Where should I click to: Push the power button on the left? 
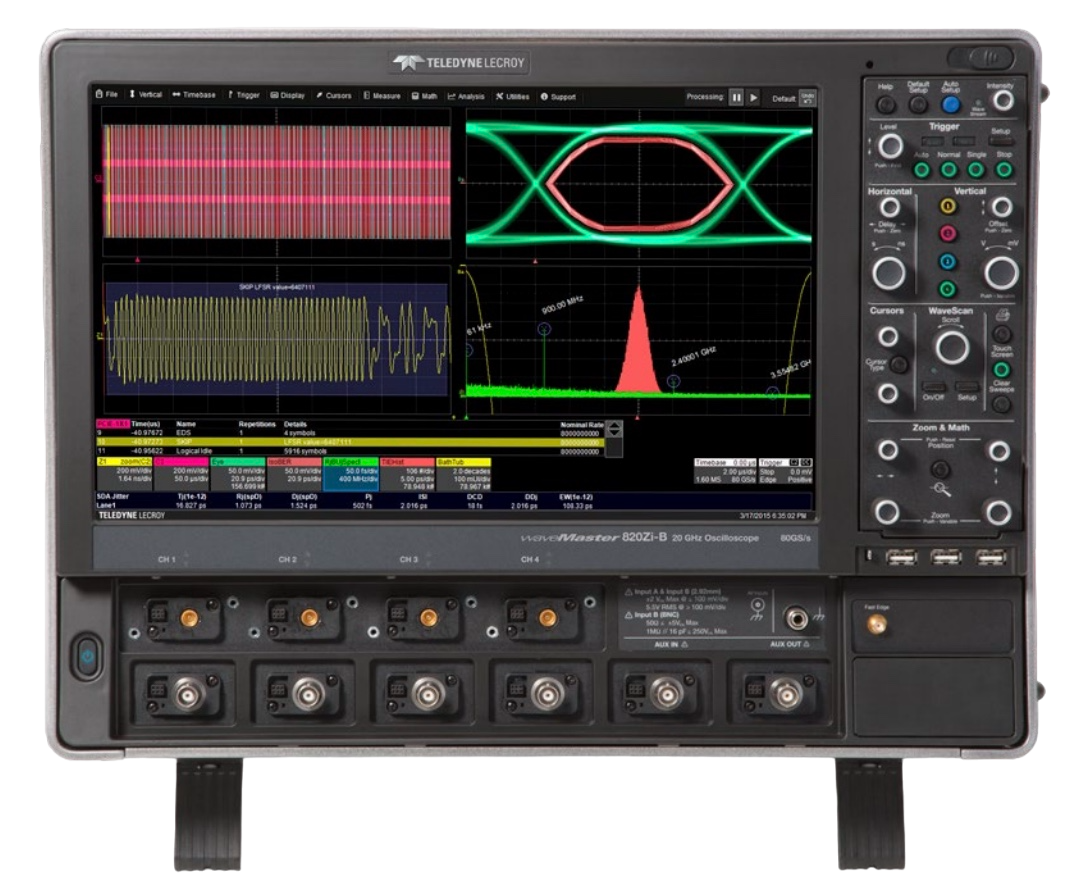[87, 656]
